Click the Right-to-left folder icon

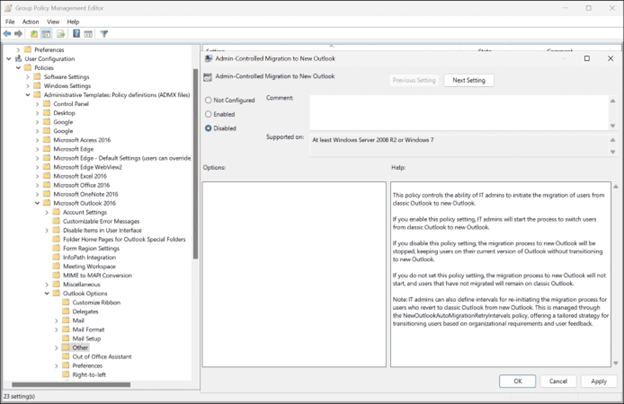point(66,375)
